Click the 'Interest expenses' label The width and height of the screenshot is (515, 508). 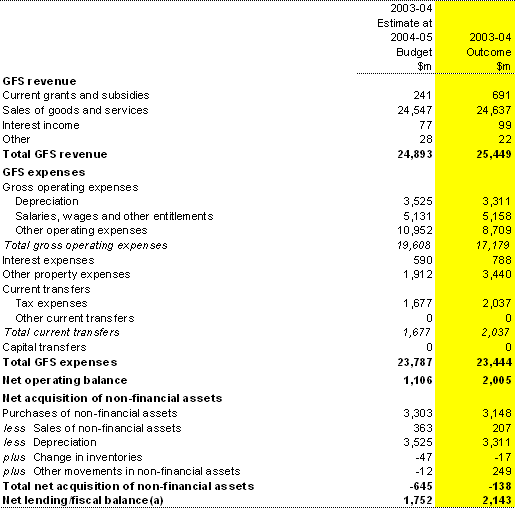tap(48, 260)
